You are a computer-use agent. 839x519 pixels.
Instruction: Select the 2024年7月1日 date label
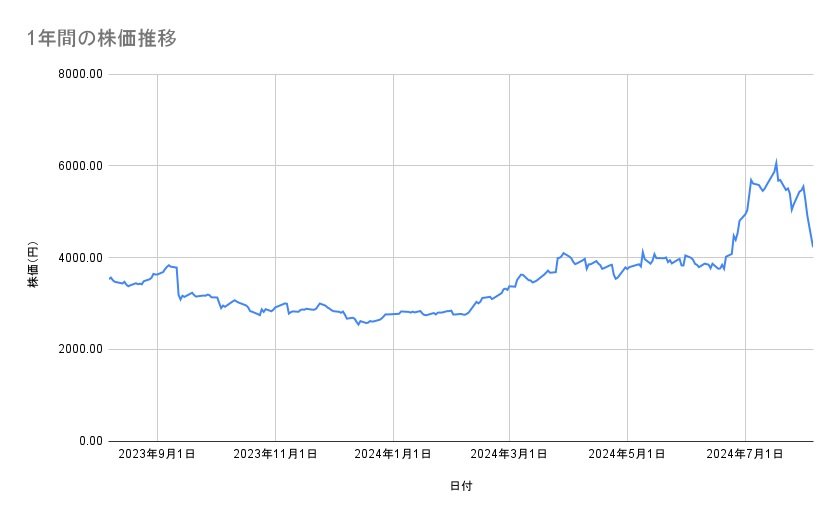point(745,454)
